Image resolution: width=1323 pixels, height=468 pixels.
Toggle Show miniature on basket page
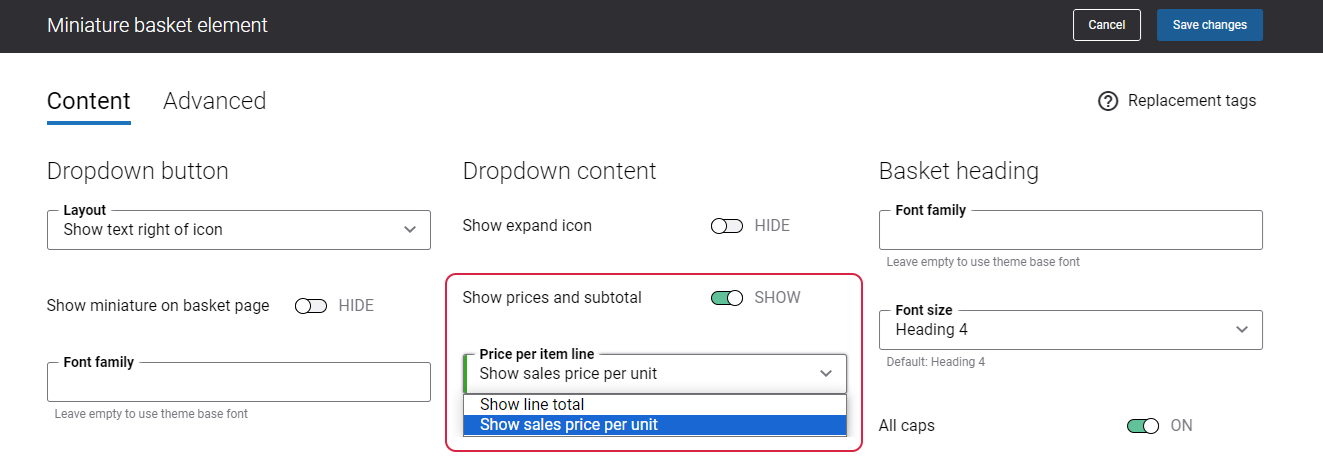[311, 306]
